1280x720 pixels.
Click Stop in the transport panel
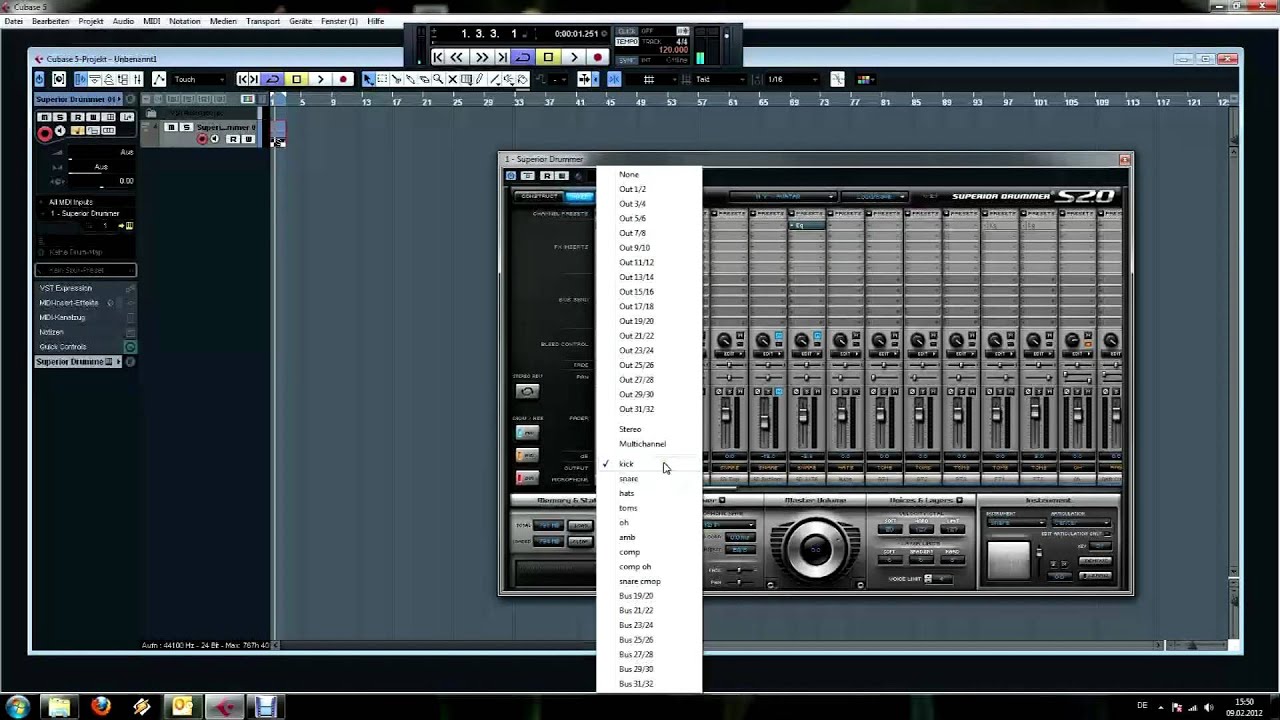point(548,57)
